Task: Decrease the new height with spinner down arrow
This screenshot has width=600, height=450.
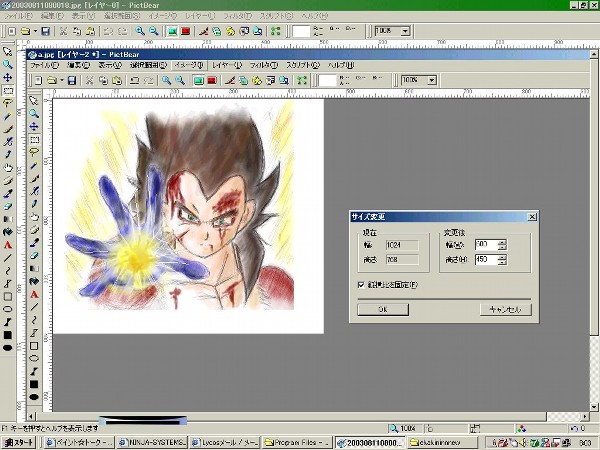Action: coord(501,263)
